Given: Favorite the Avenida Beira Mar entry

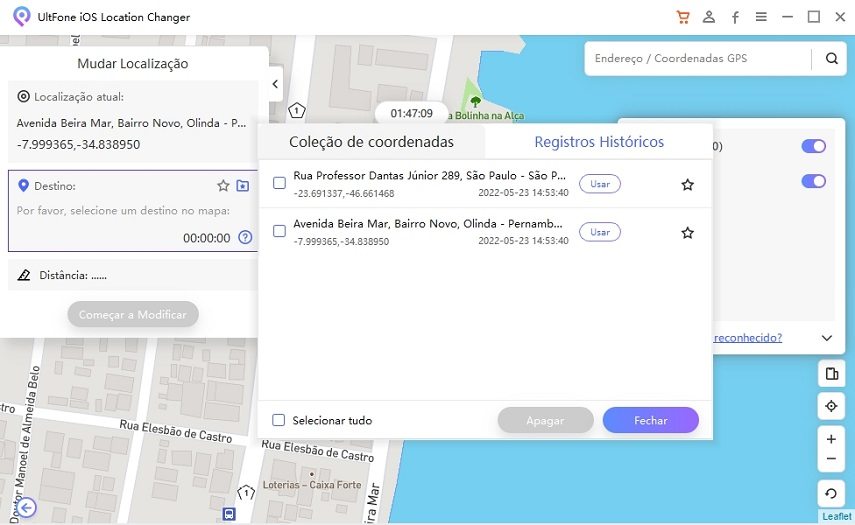Looking at the screenshot, I should pos(688,233).
